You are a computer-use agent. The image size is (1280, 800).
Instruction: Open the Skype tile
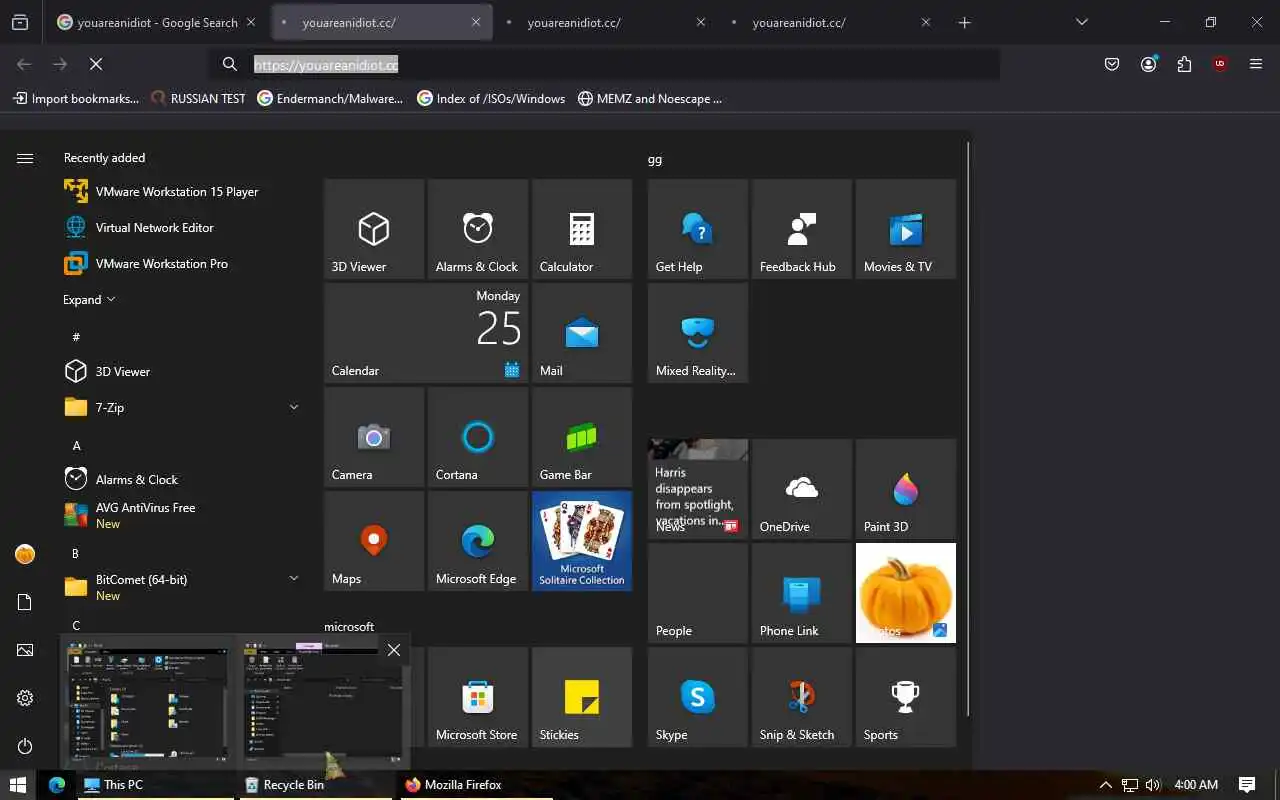tap(698, 697)
